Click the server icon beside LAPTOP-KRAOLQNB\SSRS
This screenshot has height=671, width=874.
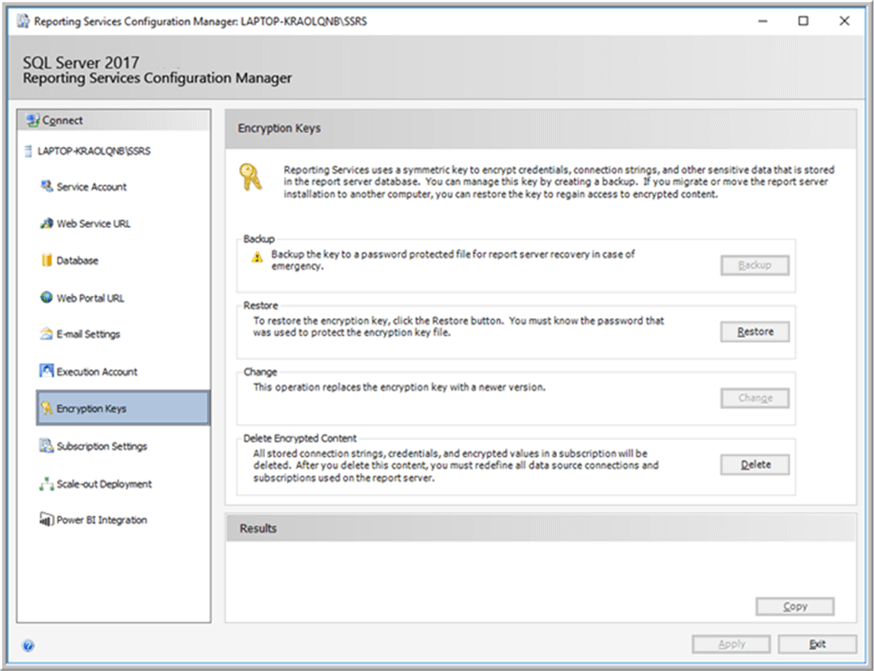coord(28,151)
